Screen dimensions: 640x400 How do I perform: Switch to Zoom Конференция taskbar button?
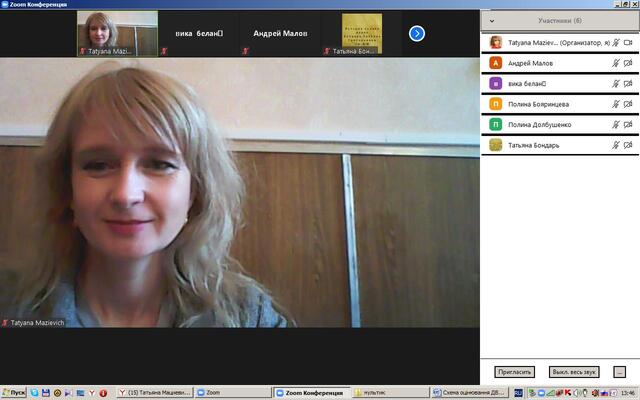click(x=312, y=393)
